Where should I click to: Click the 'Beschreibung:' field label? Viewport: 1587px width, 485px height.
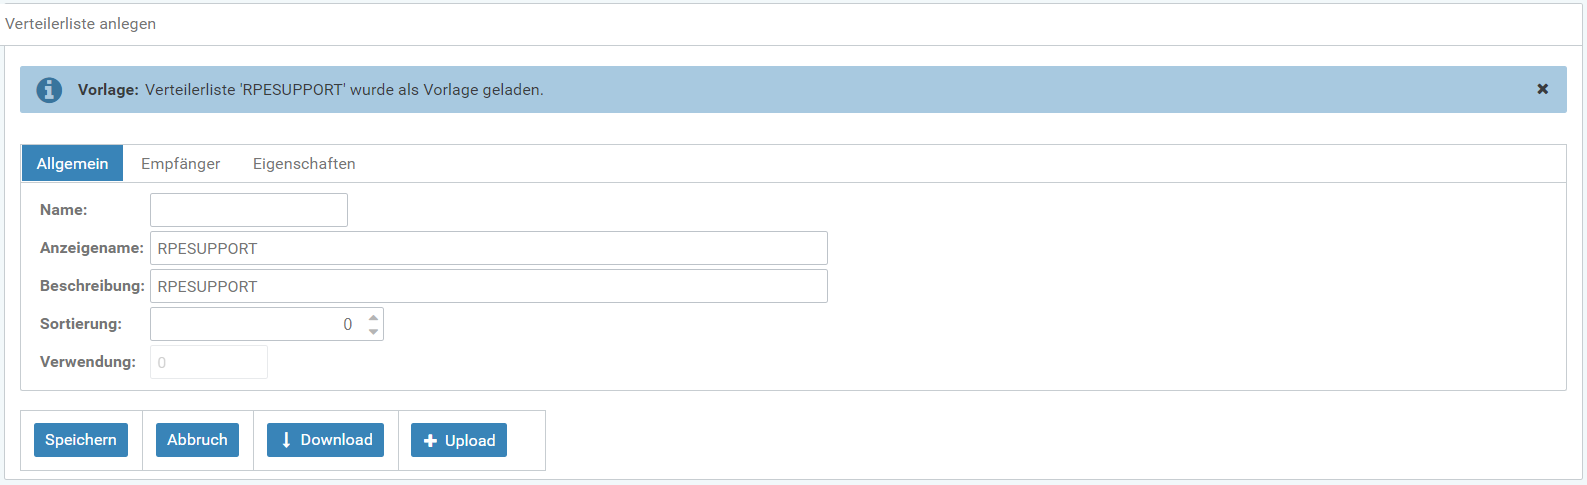point(92,286)
